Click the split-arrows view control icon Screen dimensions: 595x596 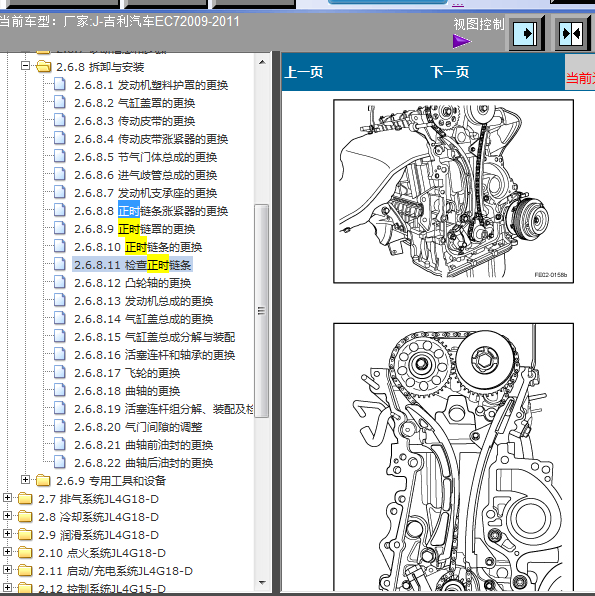[x=572, y=33]
